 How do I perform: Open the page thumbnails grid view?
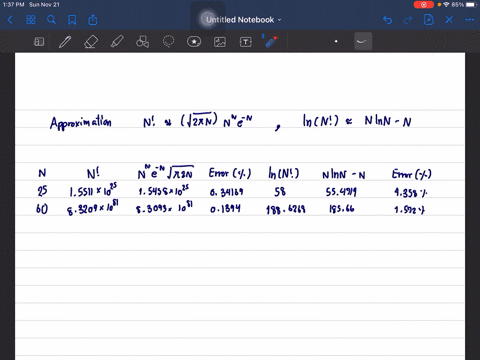click(x=31, y=20)
